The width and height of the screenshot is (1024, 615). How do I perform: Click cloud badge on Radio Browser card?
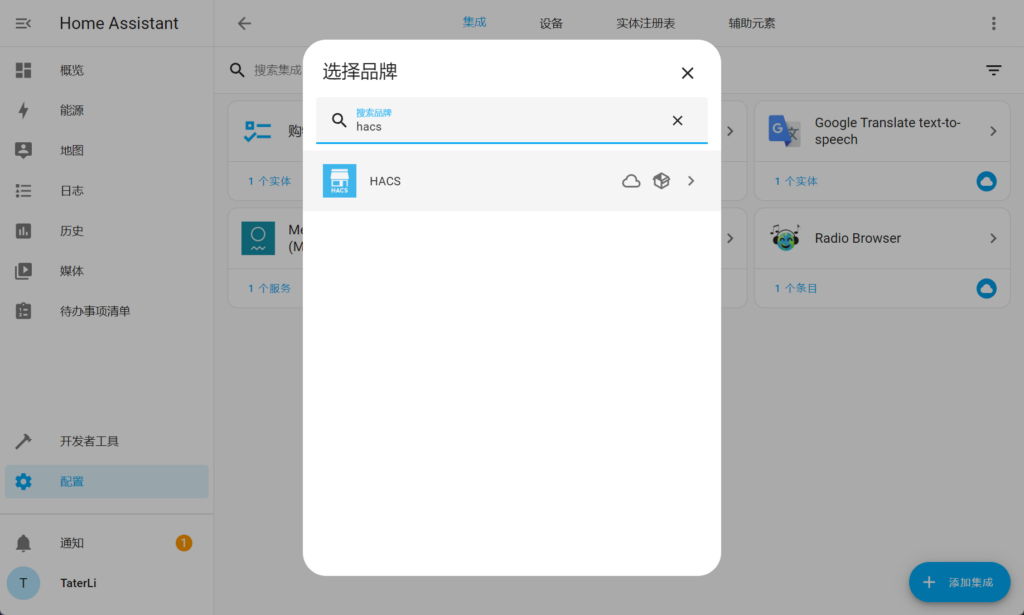pos(986,288)
